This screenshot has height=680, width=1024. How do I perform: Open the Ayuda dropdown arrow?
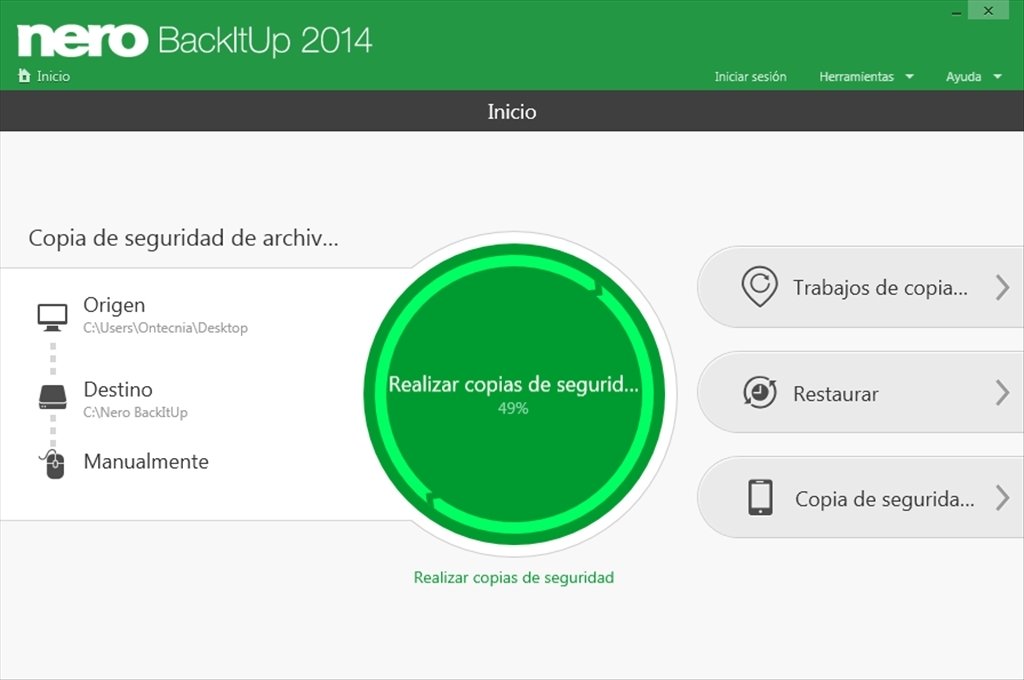(x=997, y=76)
